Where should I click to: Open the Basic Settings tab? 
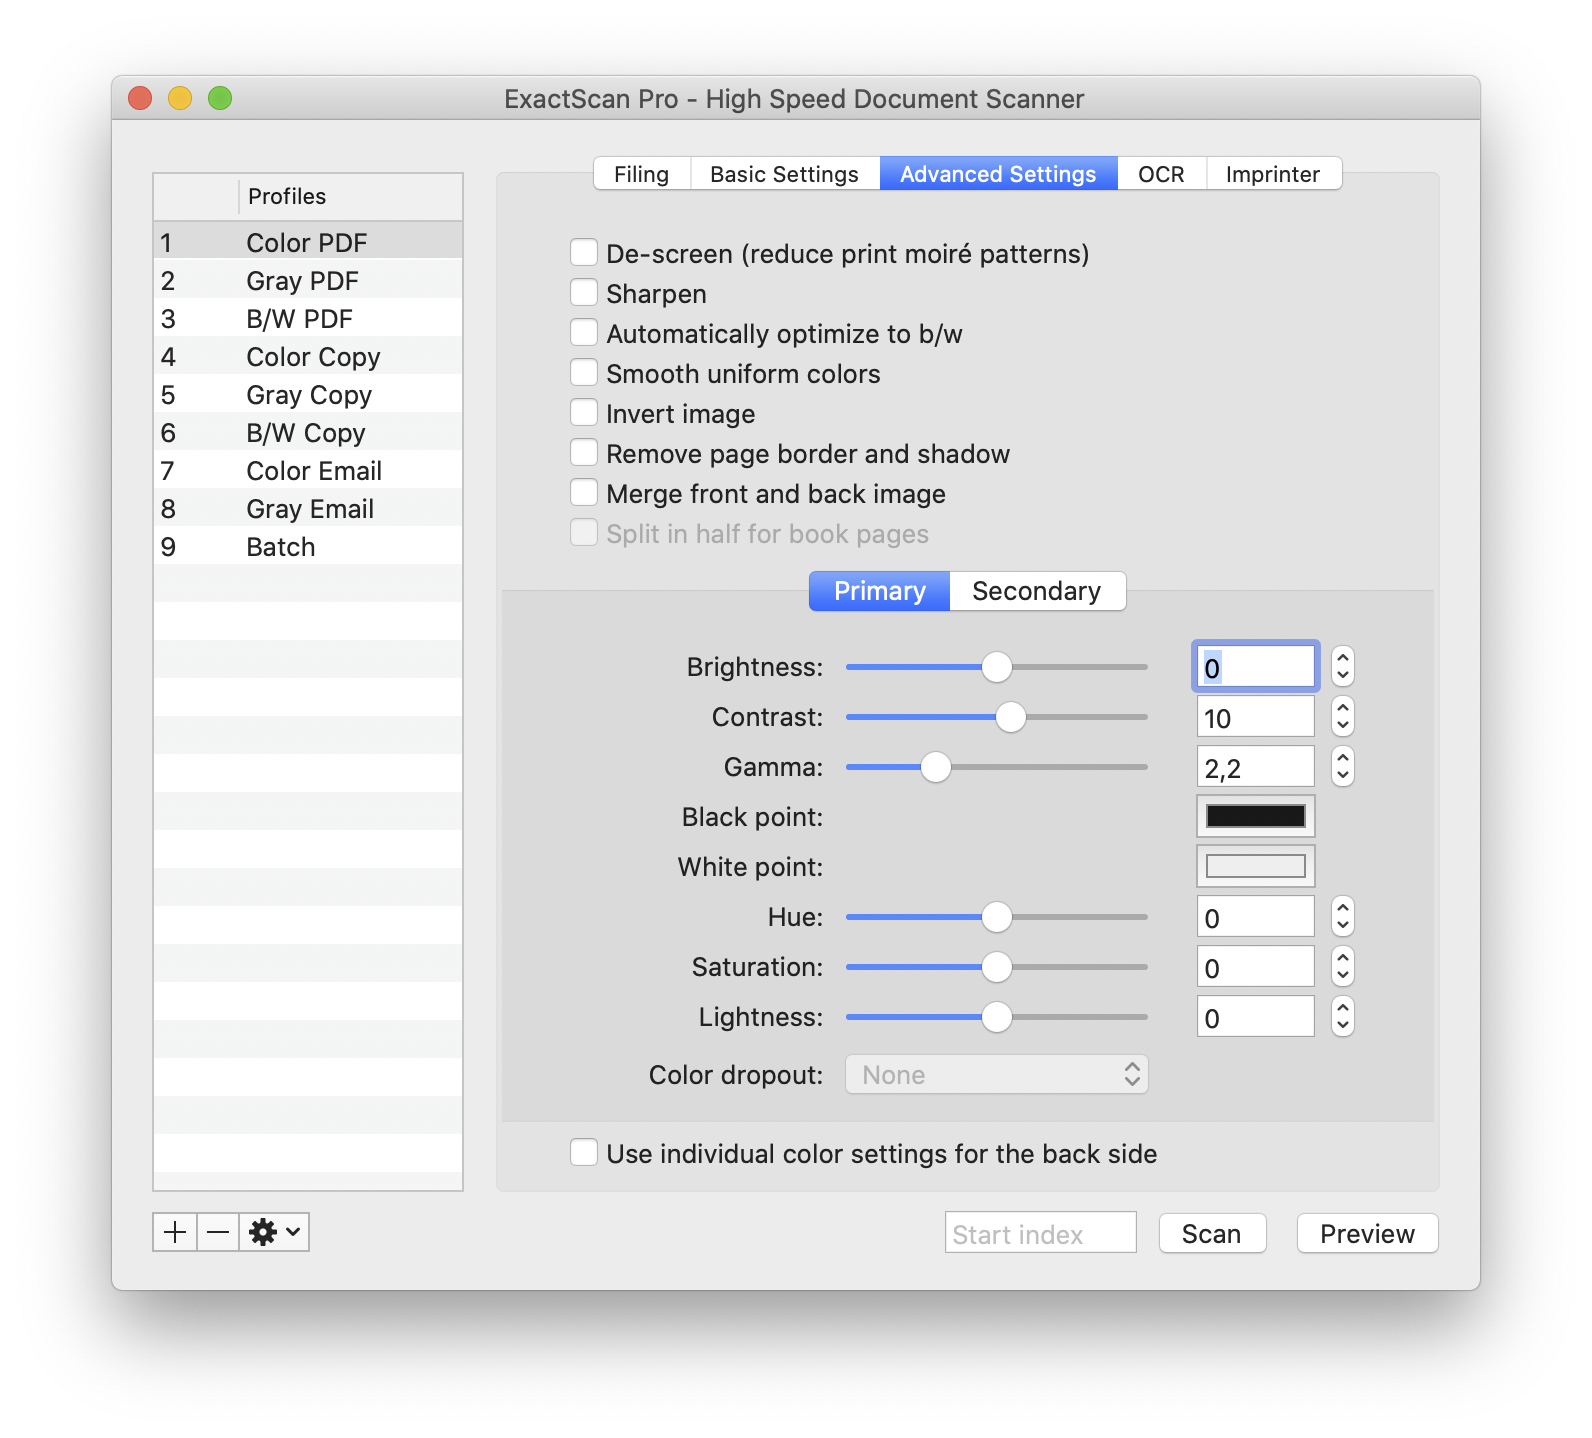click(784, 174)
